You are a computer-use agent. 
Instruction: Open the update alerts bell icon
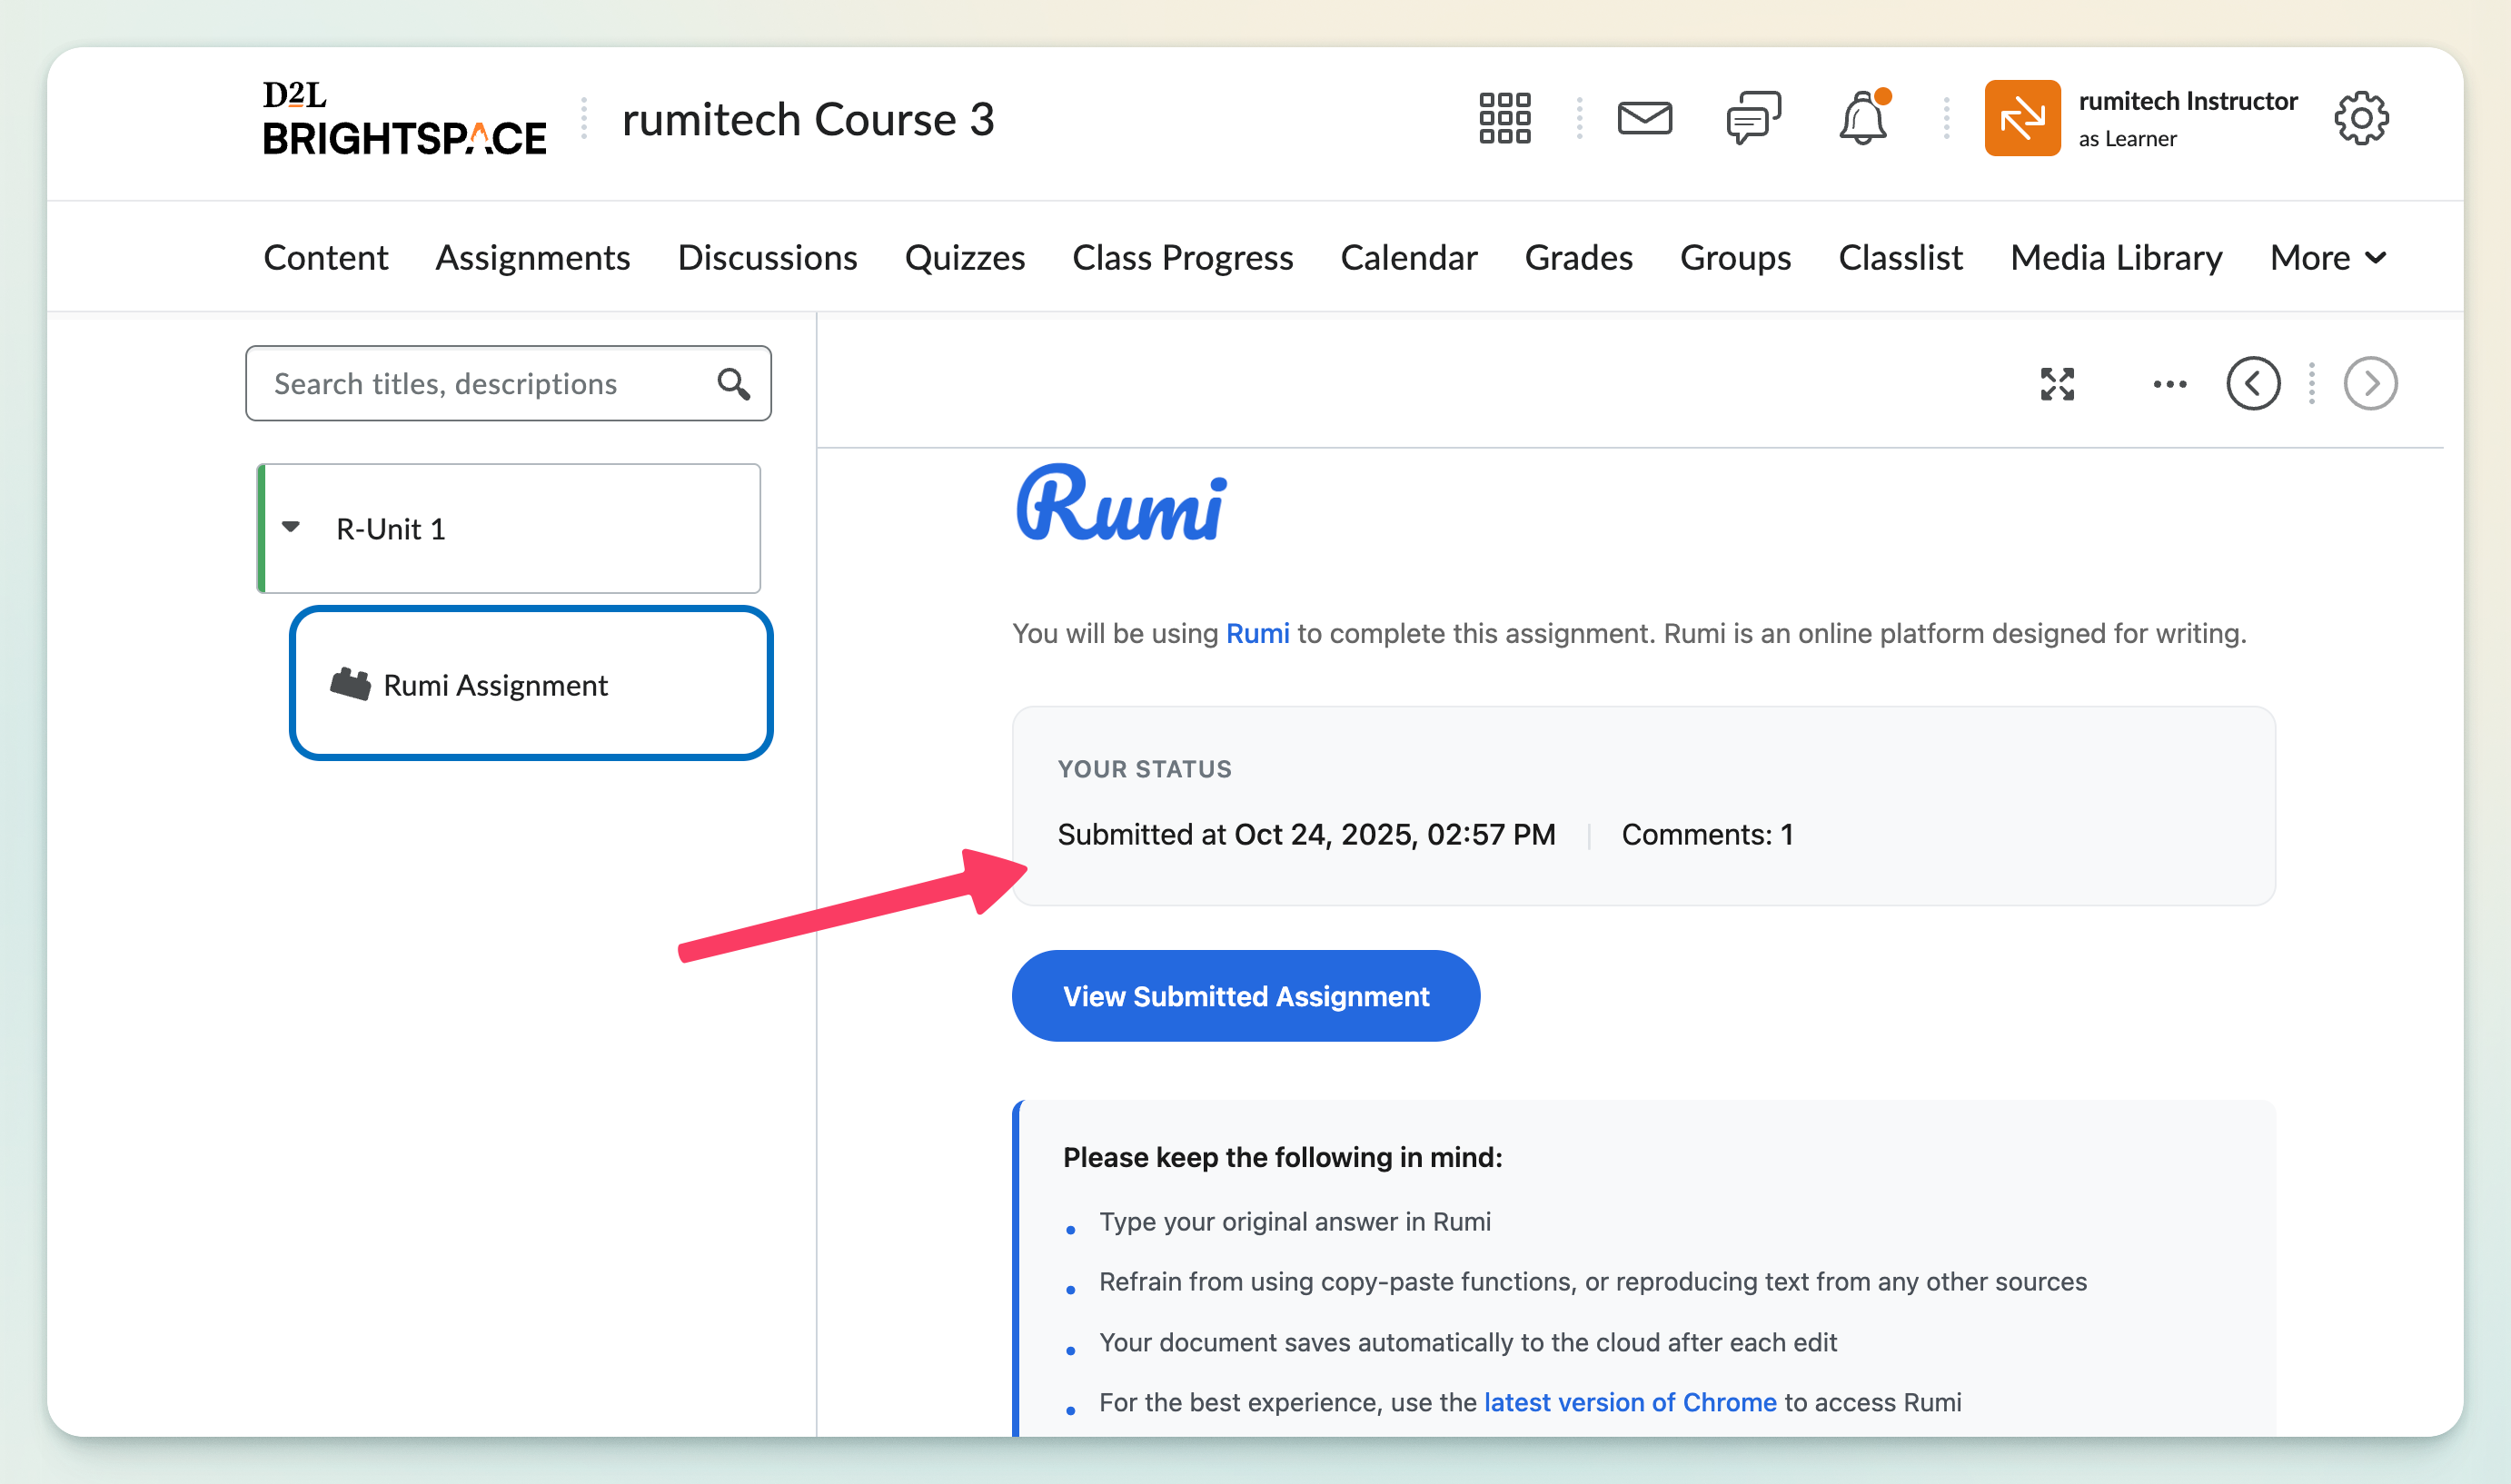[1862, 119]
